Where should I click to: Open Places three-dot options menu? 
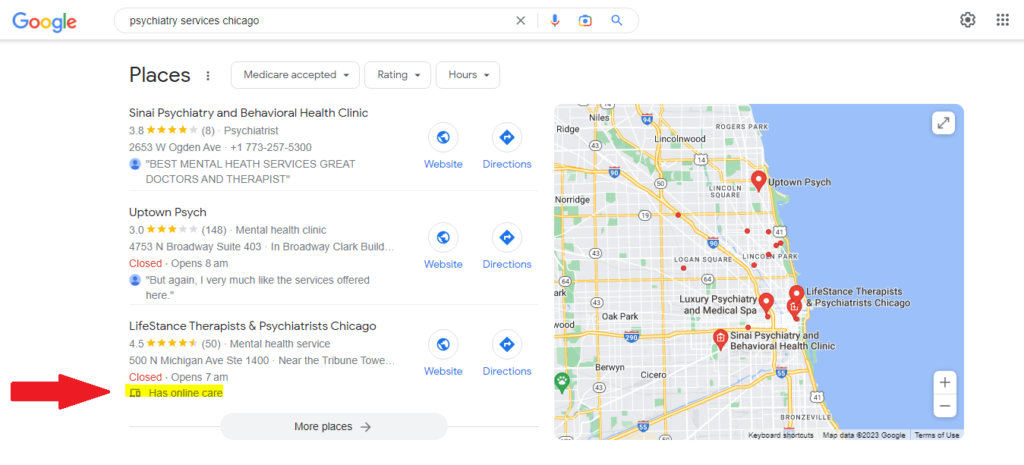[208, 76]
